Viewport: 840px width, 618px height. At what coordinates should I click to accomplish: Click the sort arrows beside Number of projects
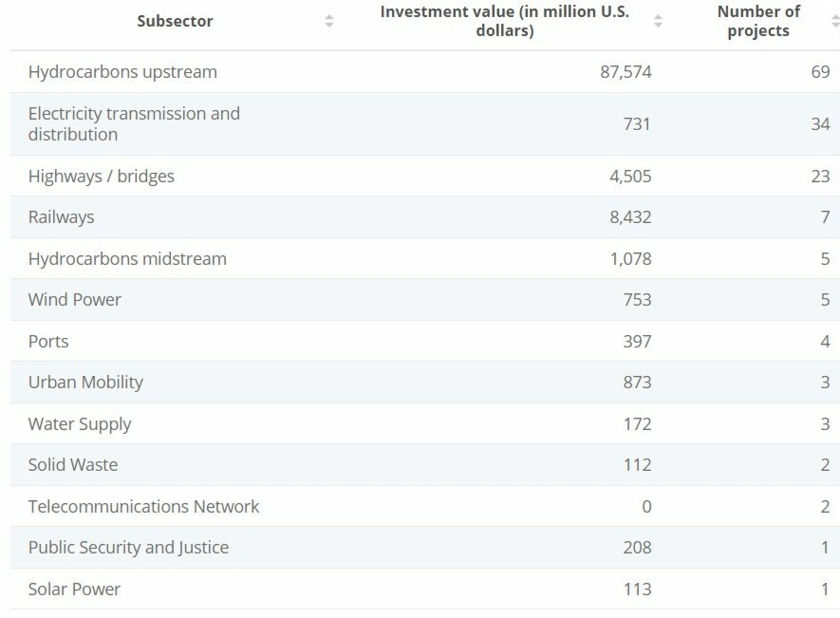pos(835,21)
